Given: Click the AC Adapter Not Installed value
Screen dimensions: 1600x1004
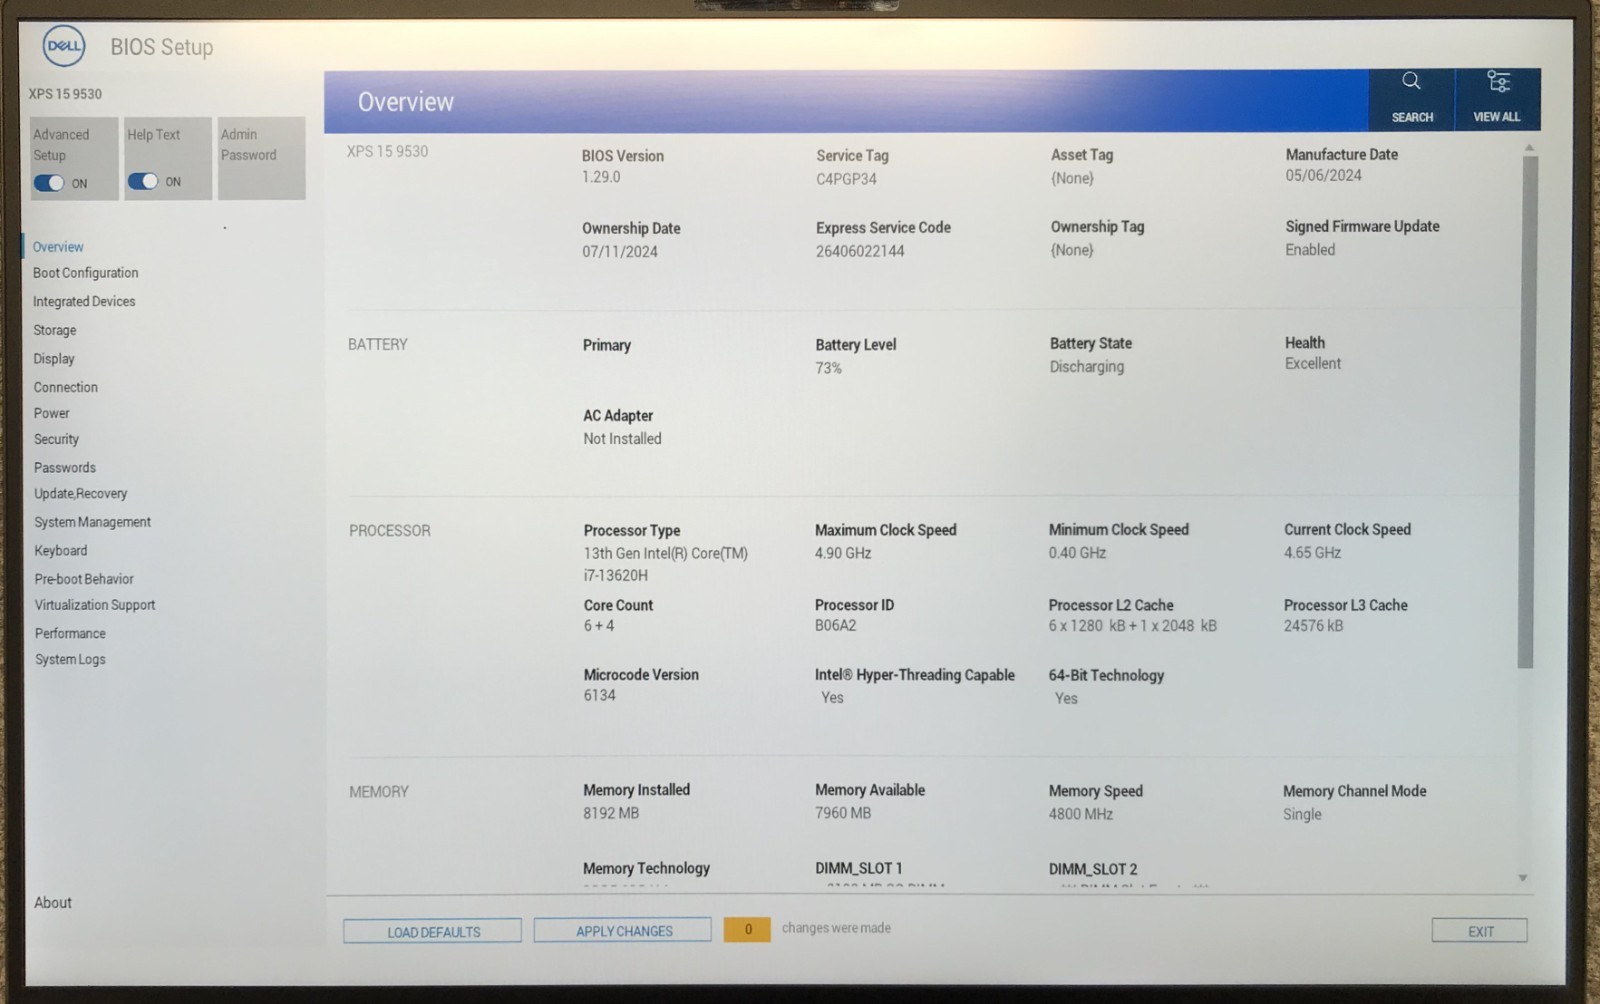Looking at the screenshot, I should point(622,439).
